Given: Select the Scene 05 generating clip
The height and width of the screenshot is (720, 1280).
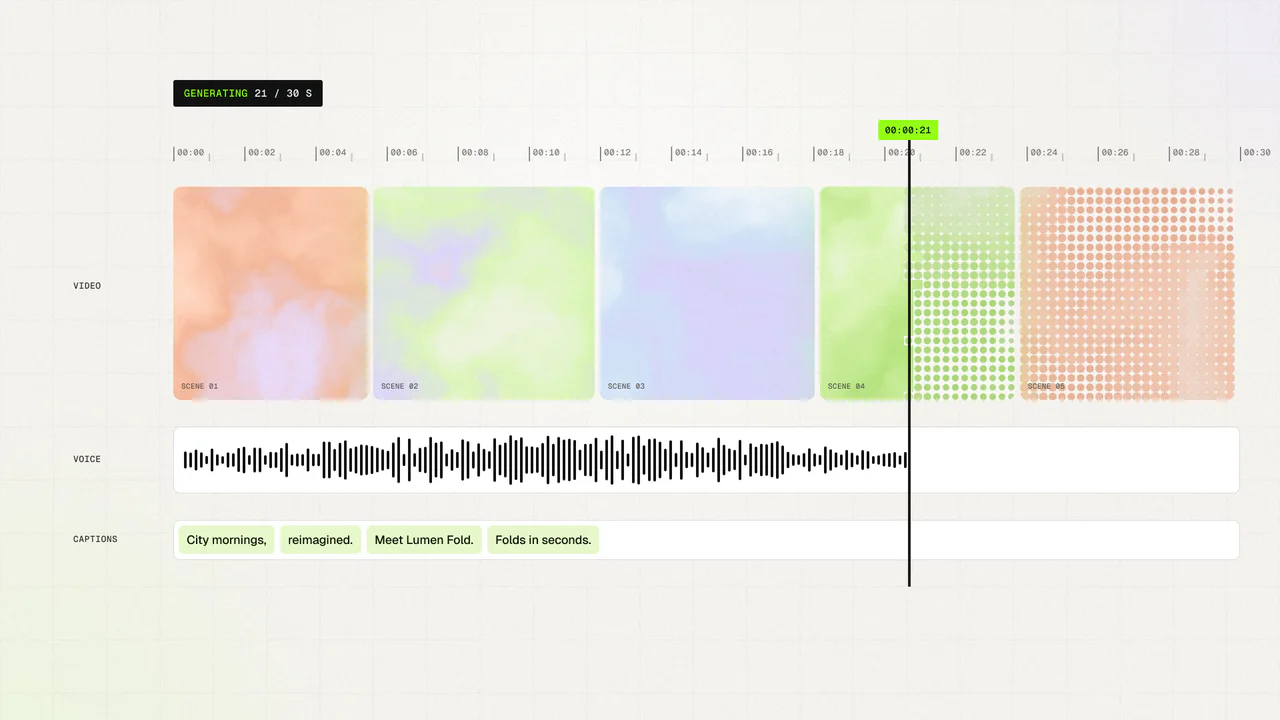Looking at the screenshot, I should tap(1127, 293).
